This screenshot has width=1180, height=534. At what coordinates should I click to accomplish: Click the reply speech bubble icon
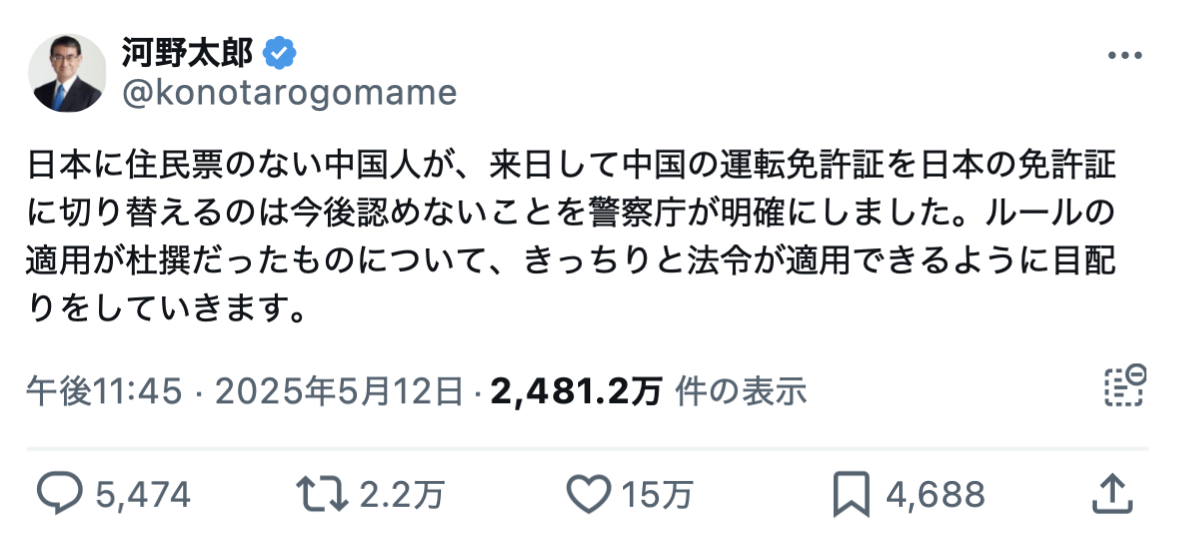coord(59,493)
